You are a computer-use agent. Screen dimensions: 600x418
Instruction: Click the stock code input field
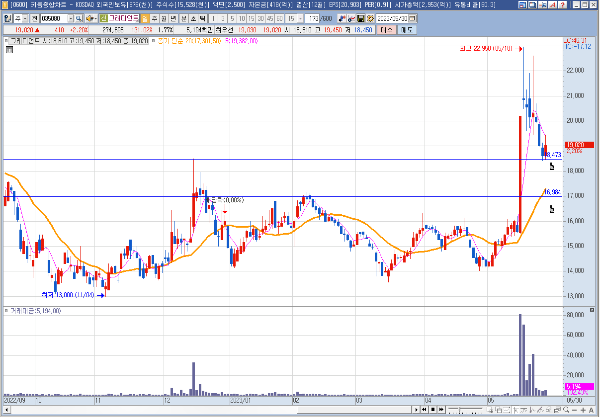pos(54,19)
